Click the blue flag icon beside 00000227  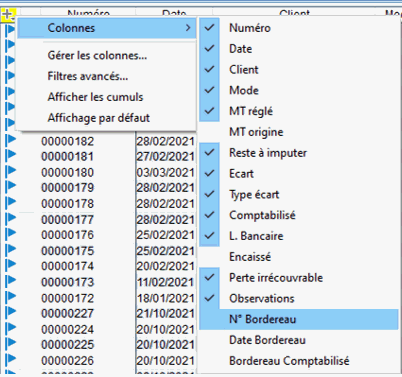11,312
